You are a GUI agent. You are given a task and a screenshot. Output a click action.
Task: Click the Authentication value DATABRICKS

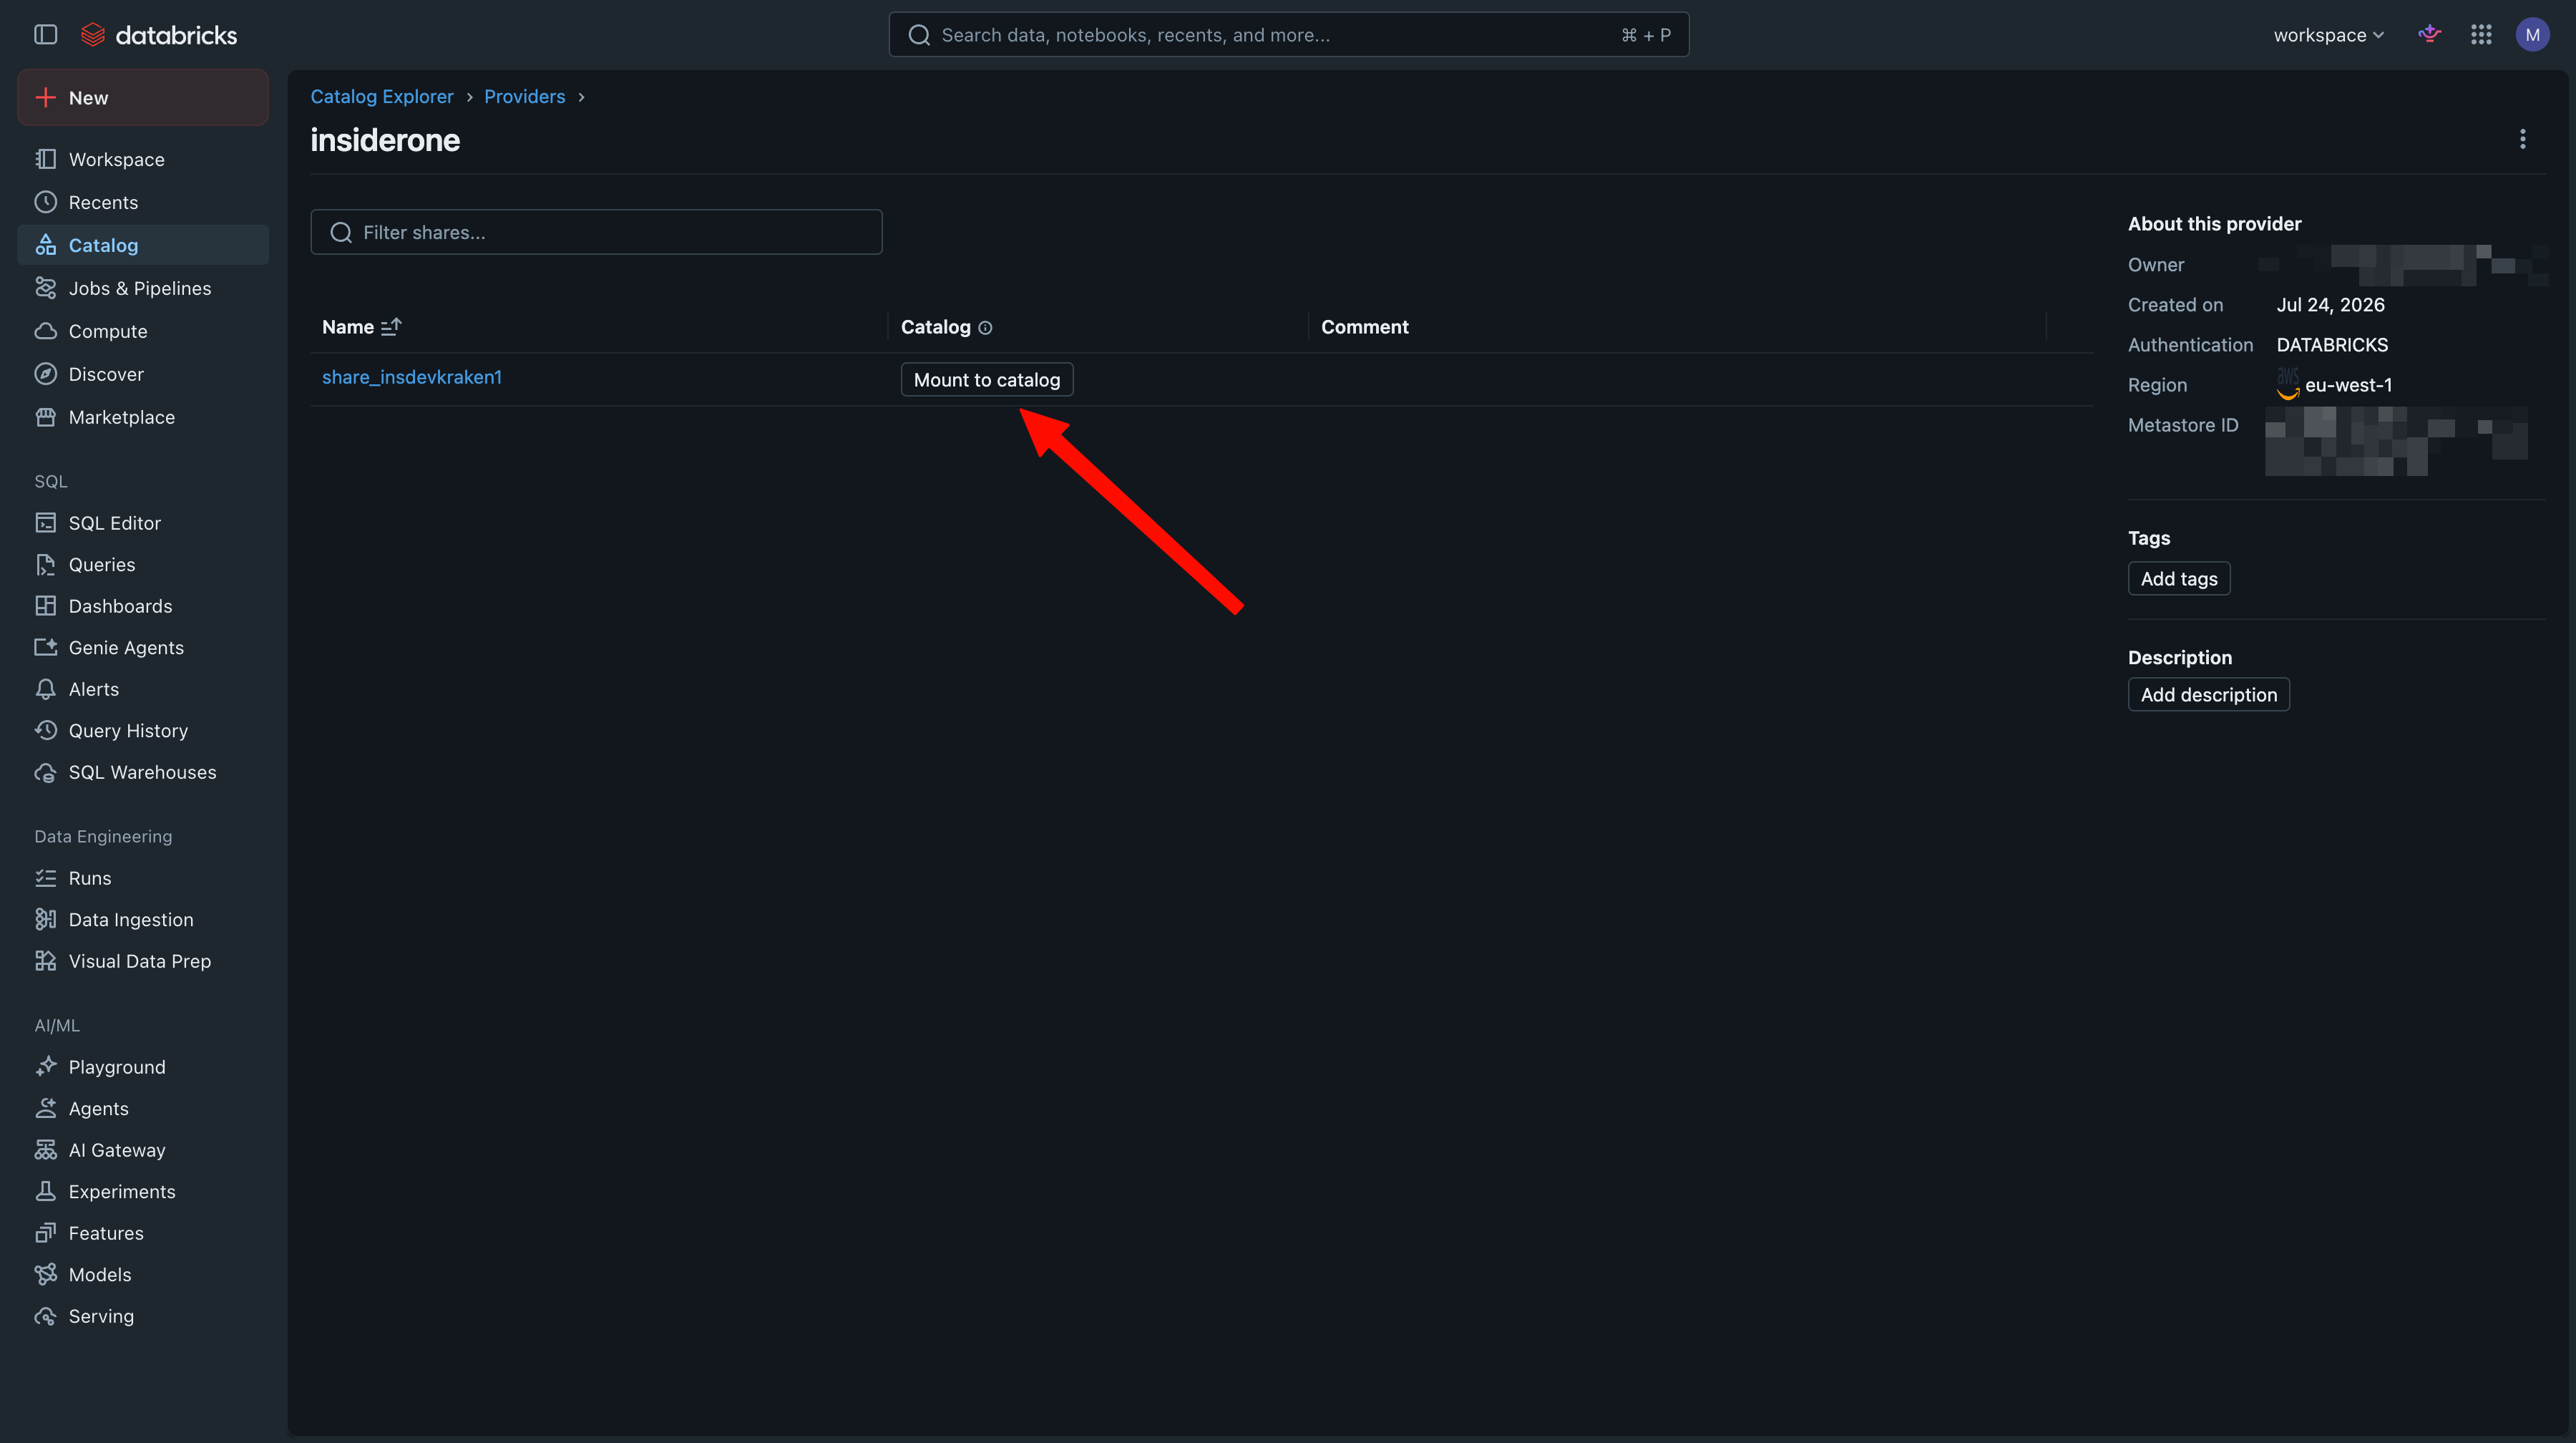pyautogui.click(x=2332, y=345)
